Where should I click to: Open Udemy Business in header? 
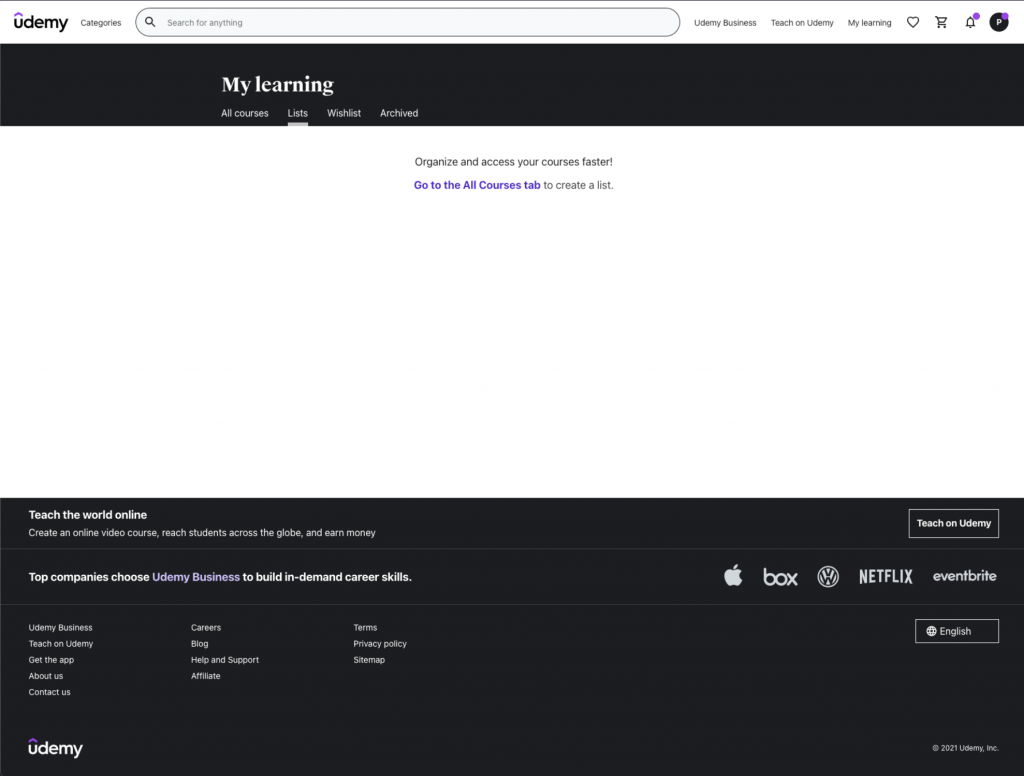tap(725, 23)
